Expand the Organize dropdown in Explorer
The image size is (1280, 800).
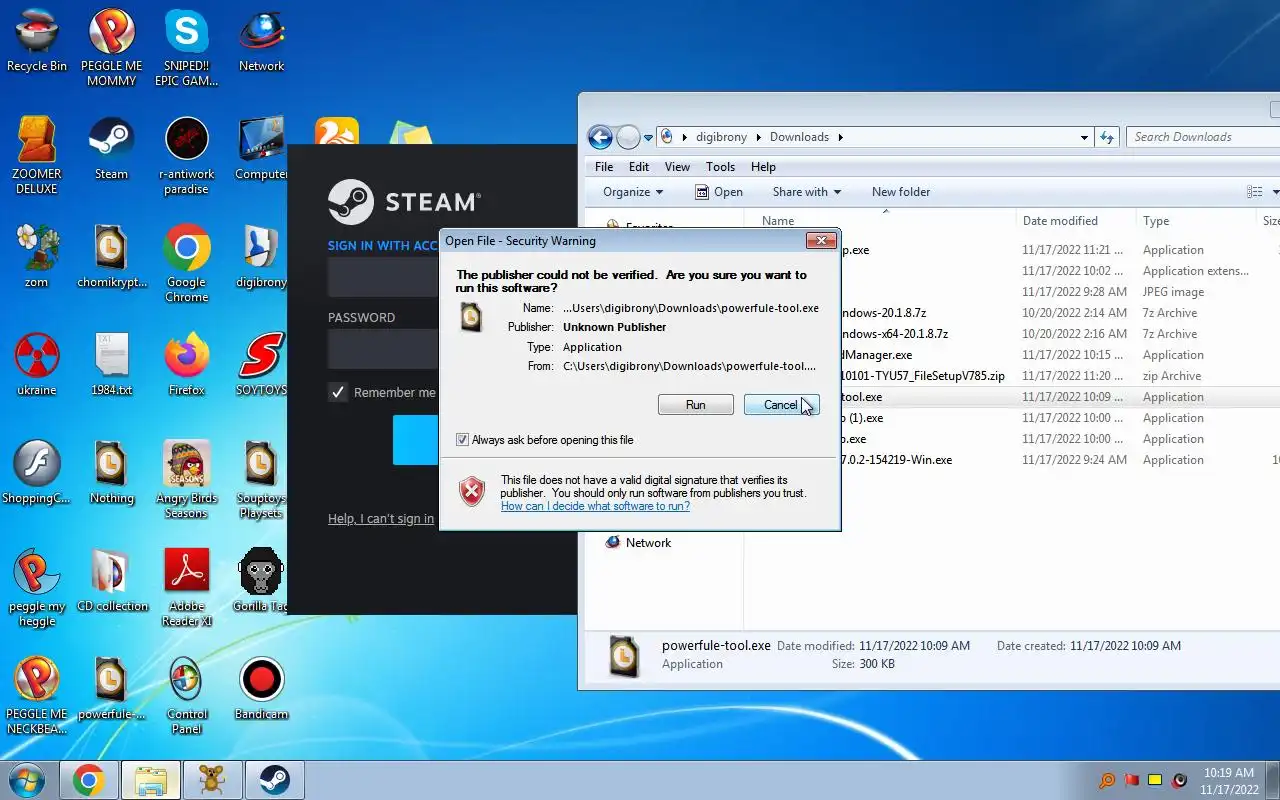coord(633,192)
